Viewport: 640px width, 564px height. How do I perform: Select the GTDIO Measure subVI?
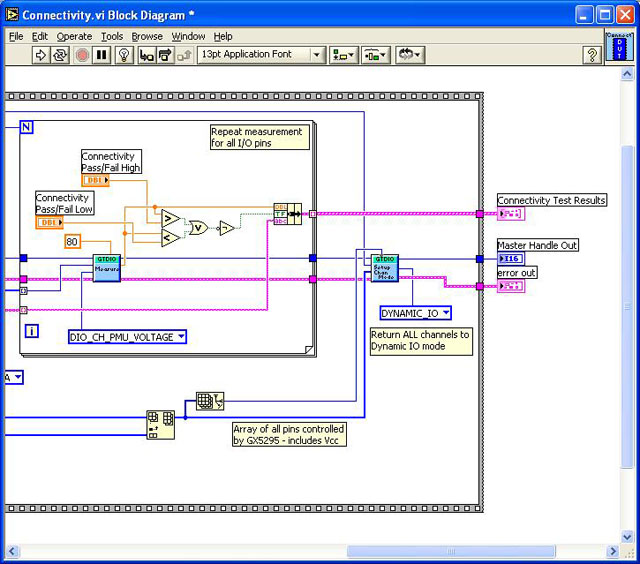click(107, 268)
